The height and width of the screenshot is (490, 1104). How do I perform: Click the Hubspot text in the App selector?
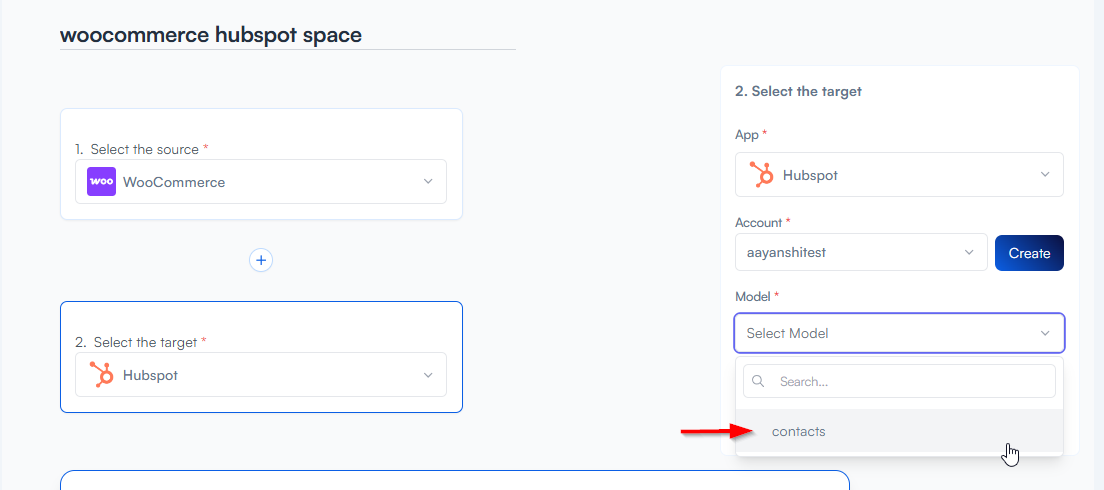pyautogui.click(x=810, y=175)
